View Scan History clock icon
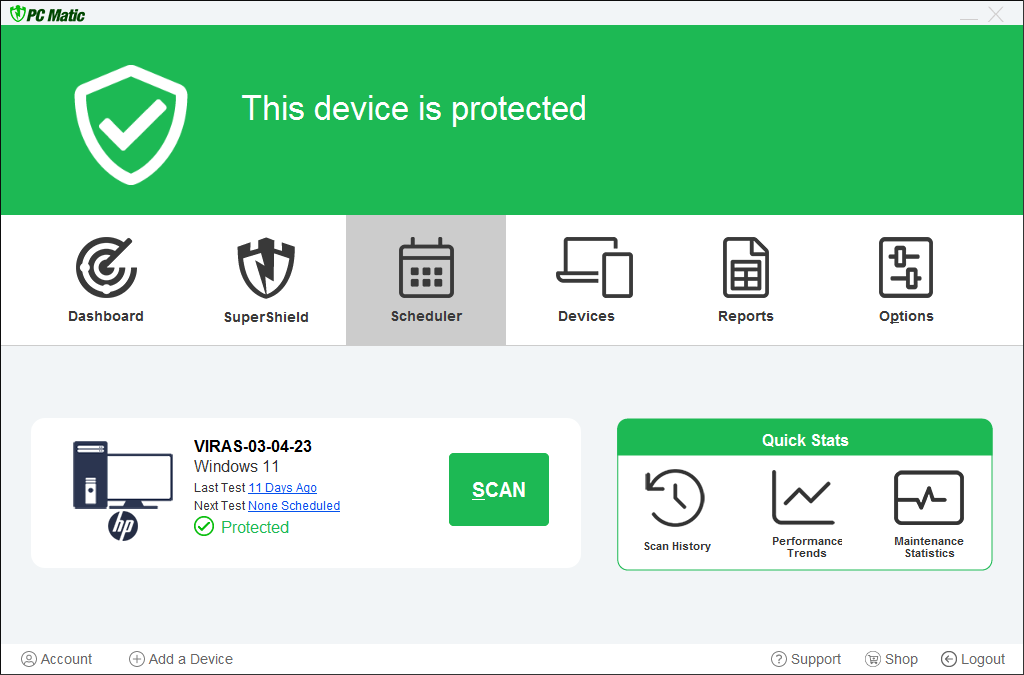 click(677, 499)
